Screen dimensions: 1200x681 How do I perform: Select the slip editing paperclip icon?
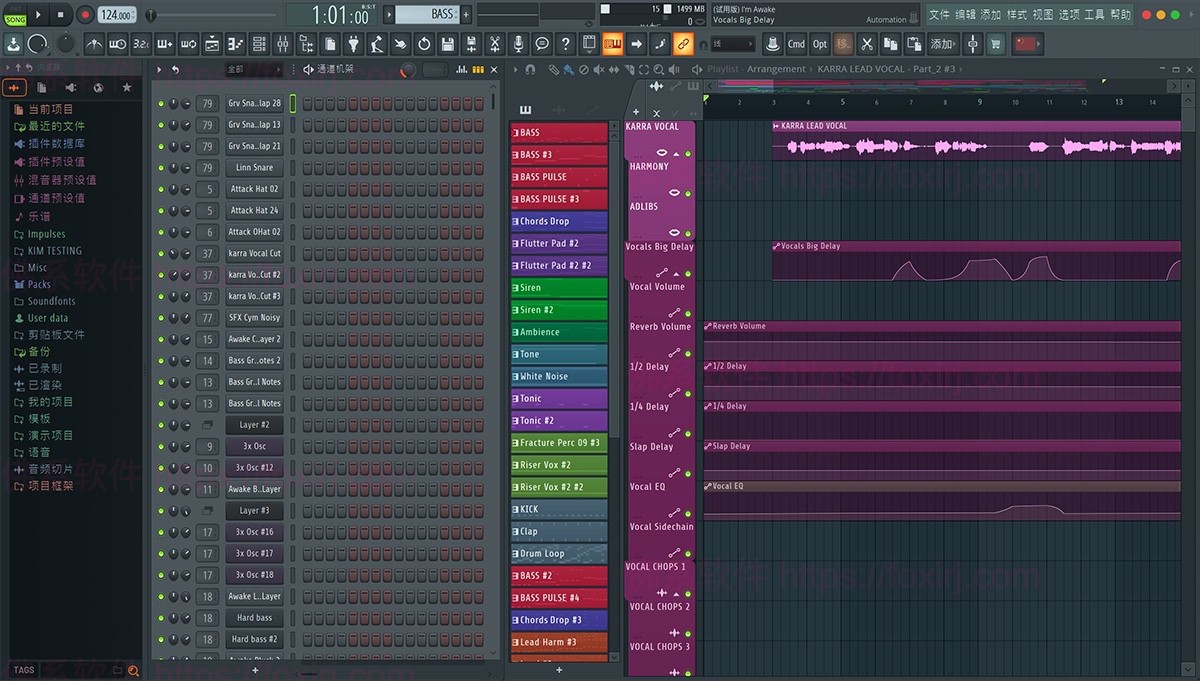(x=554, y=69)
